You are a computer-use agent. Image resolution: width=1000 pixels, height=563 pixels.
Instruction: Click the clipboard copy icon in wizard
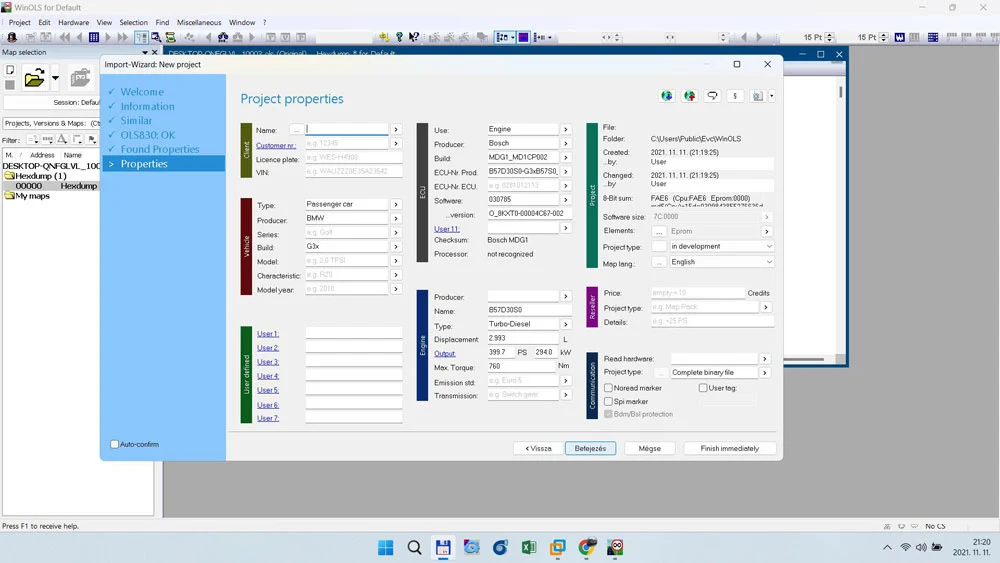click(x=757, y=96)
